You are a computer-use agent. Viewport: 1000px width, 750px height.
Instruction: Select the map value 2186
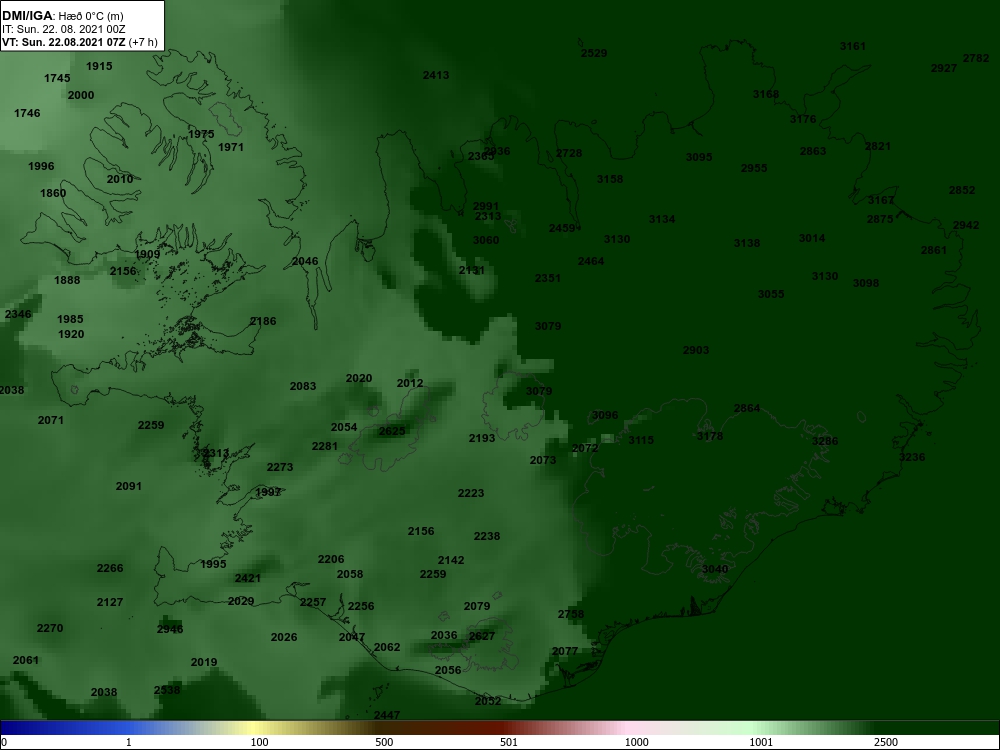[x=263, y=321]
